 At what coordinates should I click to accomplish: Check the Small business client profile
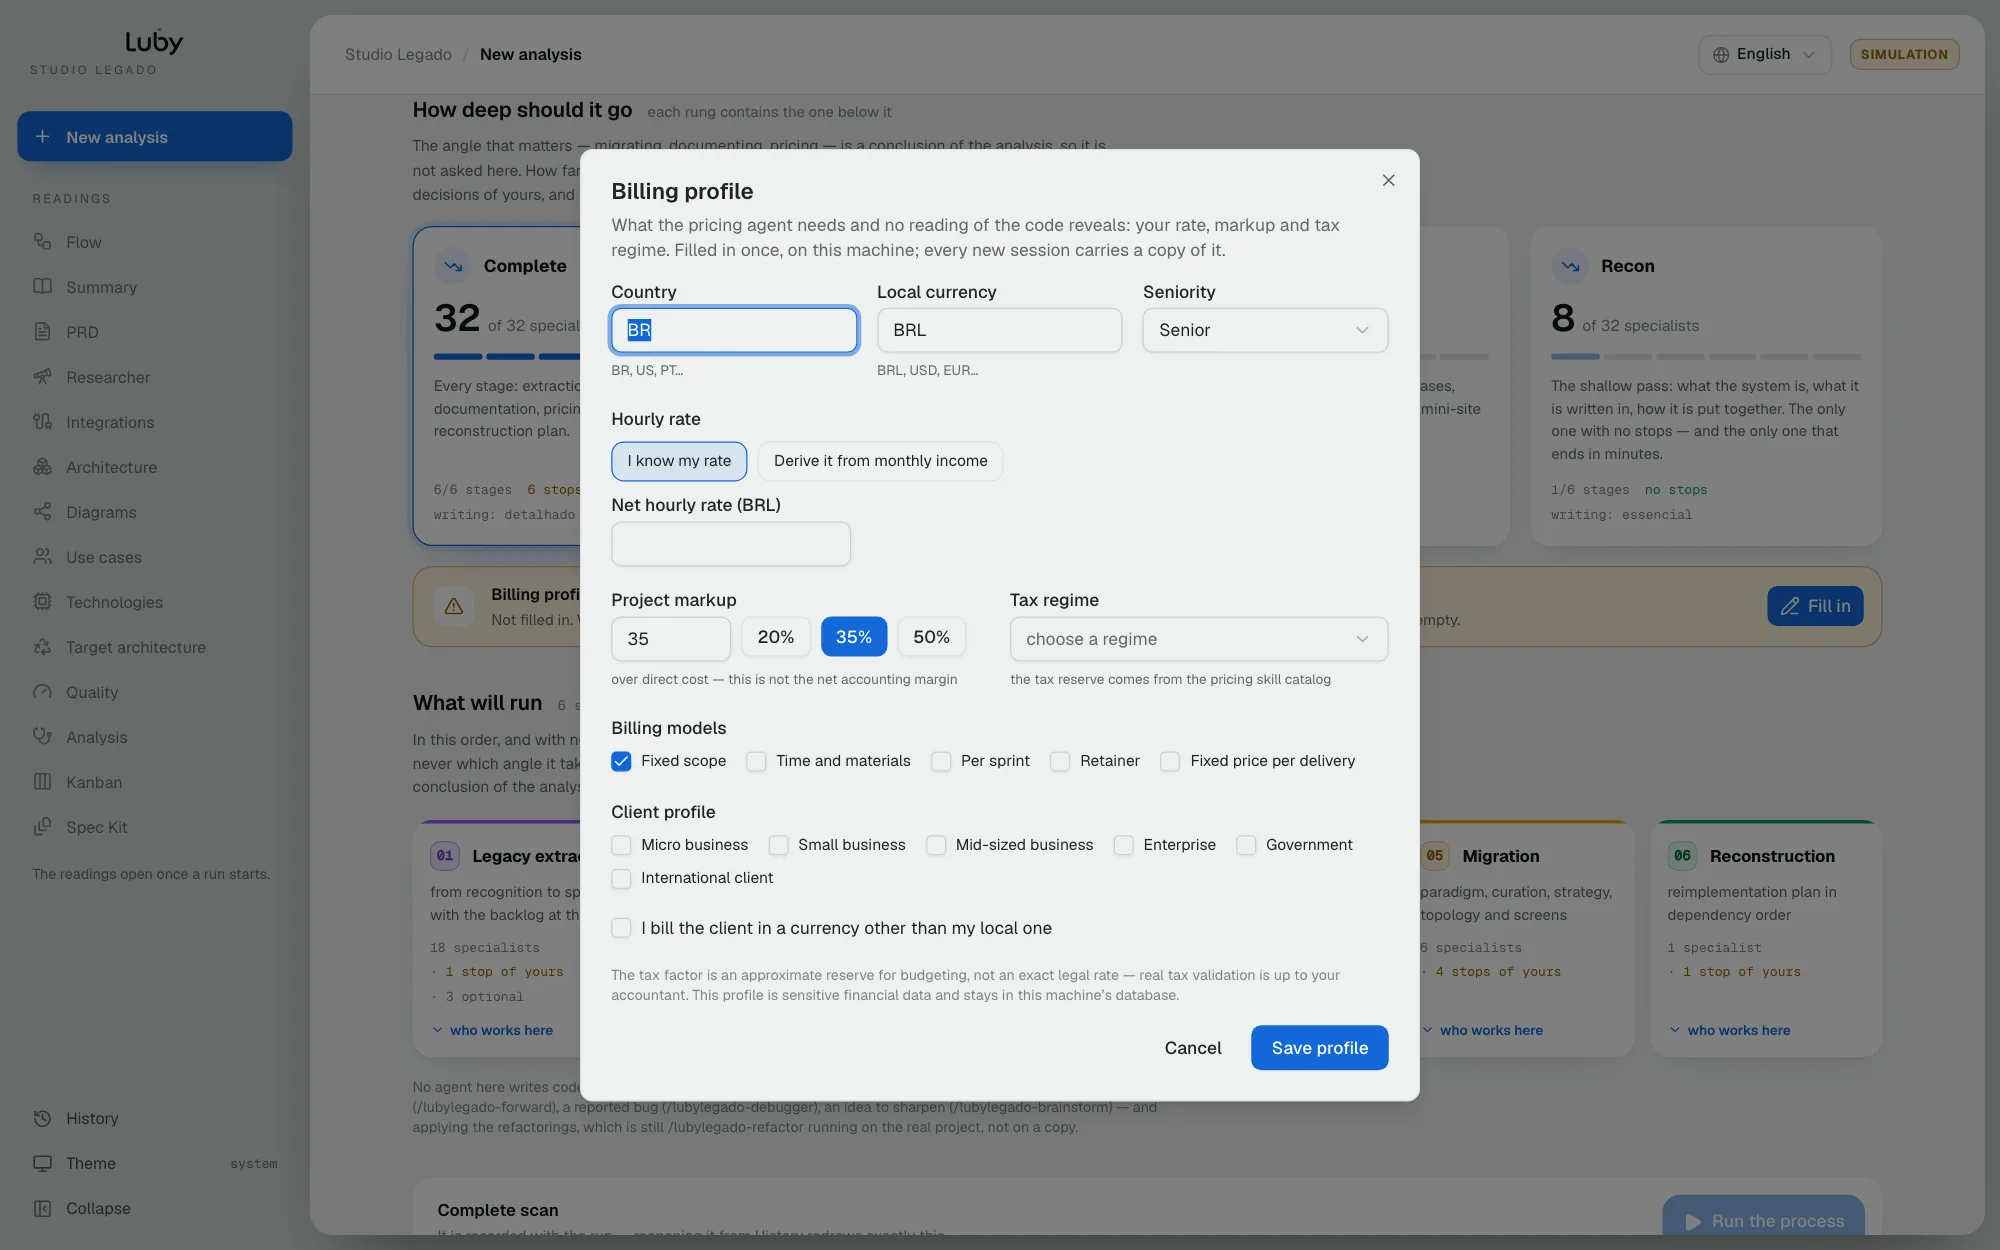(x=778, y=845)
